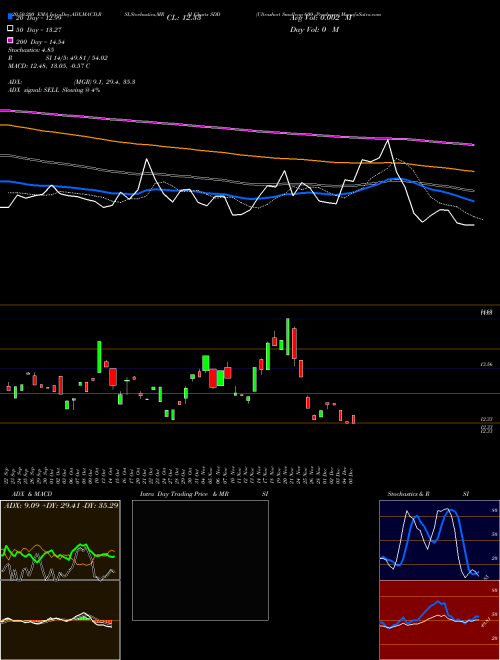Click the blue 20 Day legend swatch

(10, 17)
